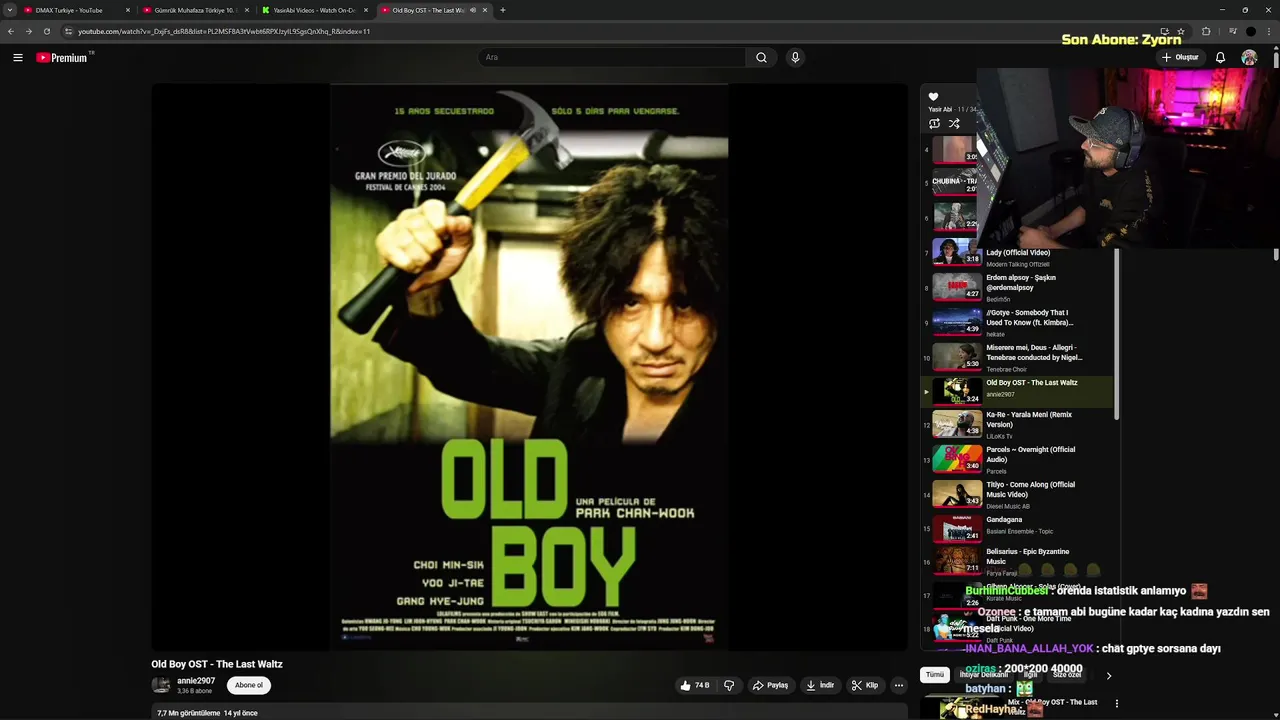Select Erdem alpsoy - Şaşkın playlist item

[x=1018, y=286]
